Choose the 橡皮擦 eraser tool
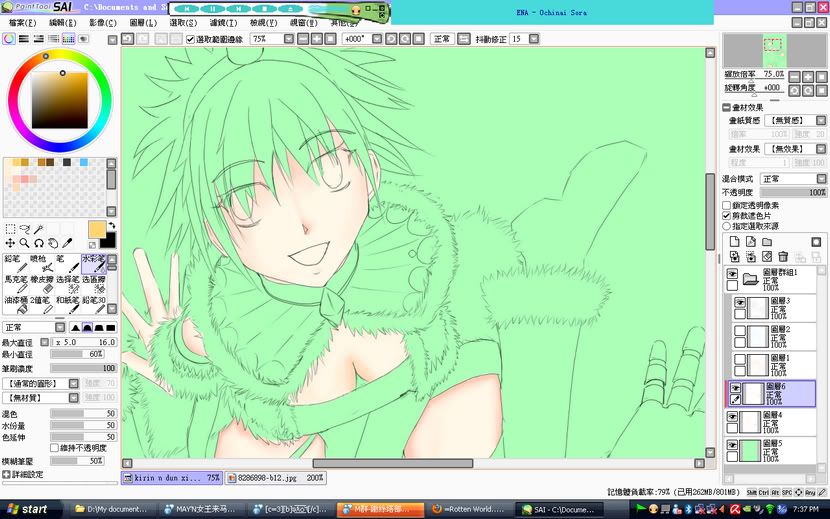The width and height of the screenshot is (830, 519). pyautogui.click(x=41, y=284)
